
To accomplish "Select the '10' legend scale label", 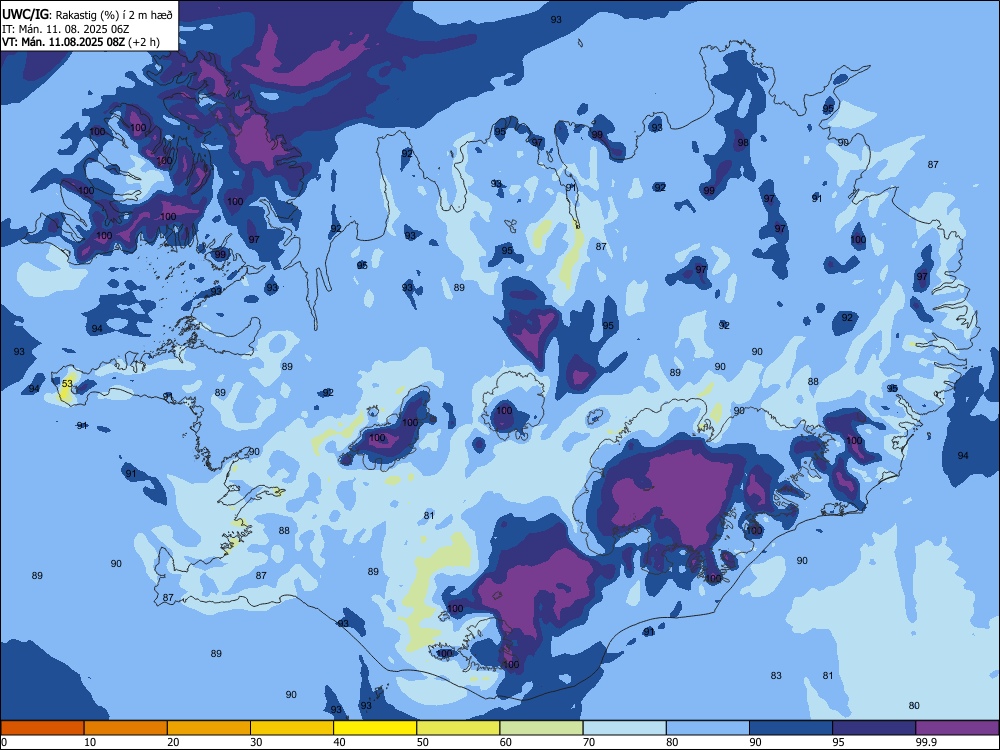I will [90, 742].
